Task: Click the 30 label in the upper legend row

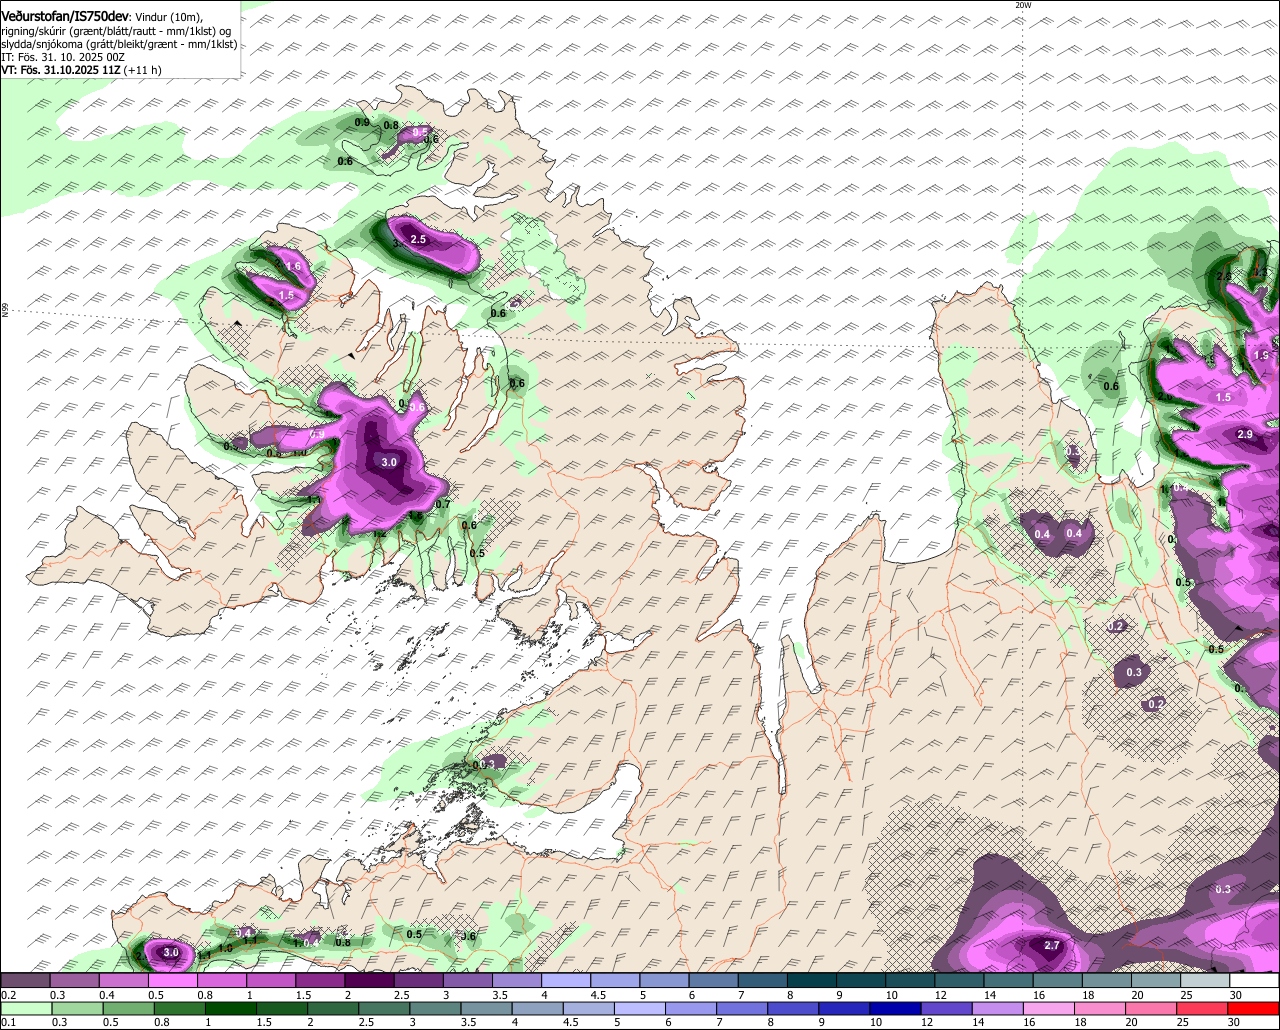Action: [1236, 995]
